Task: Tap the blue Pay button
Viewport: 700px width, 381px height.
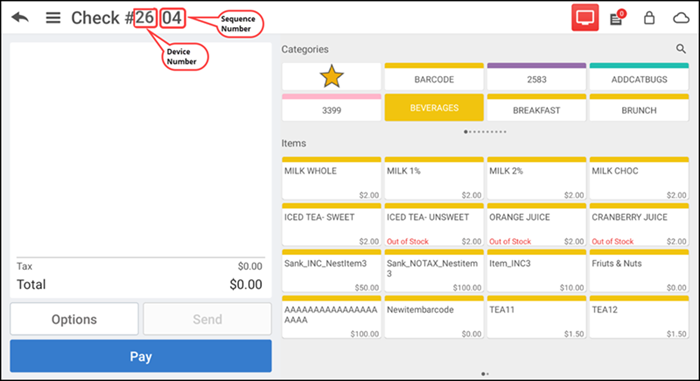Action: tap(141, 356)
